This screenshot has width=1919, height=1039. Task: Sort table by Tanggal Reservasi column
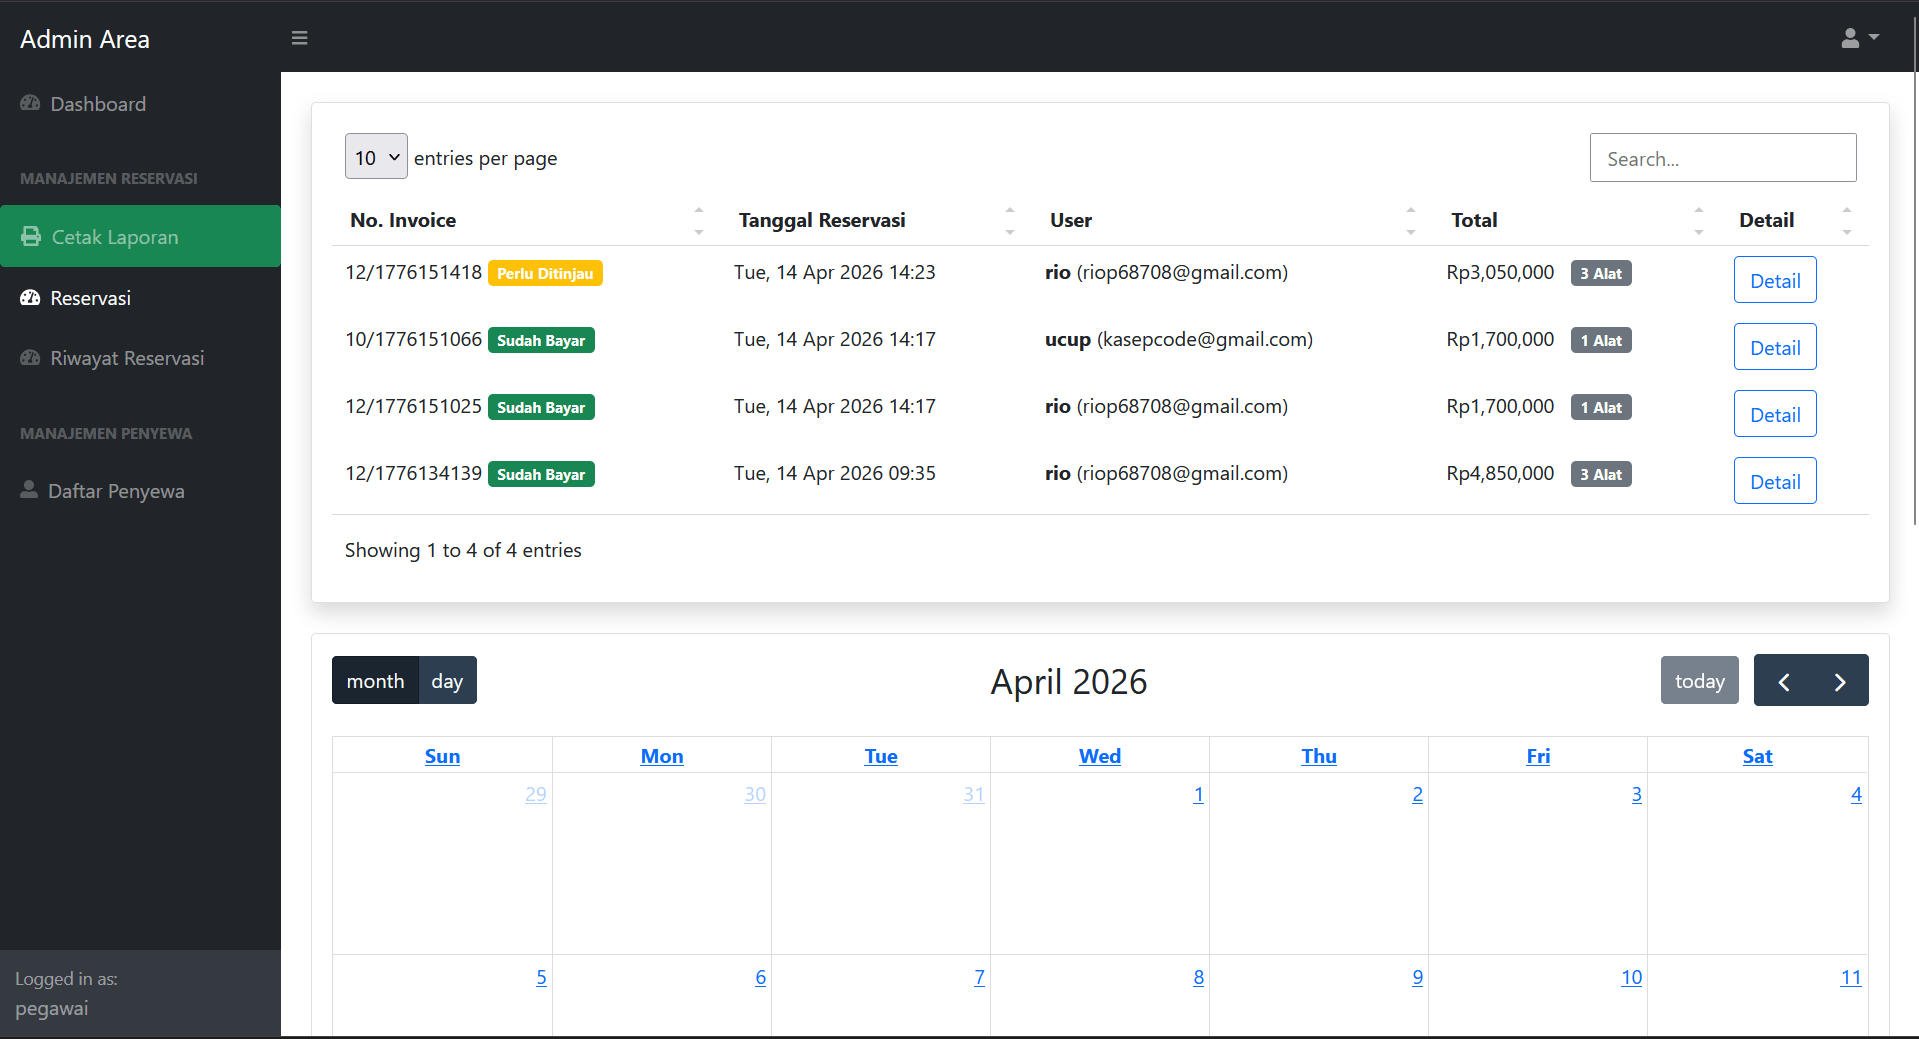point(877,220)
